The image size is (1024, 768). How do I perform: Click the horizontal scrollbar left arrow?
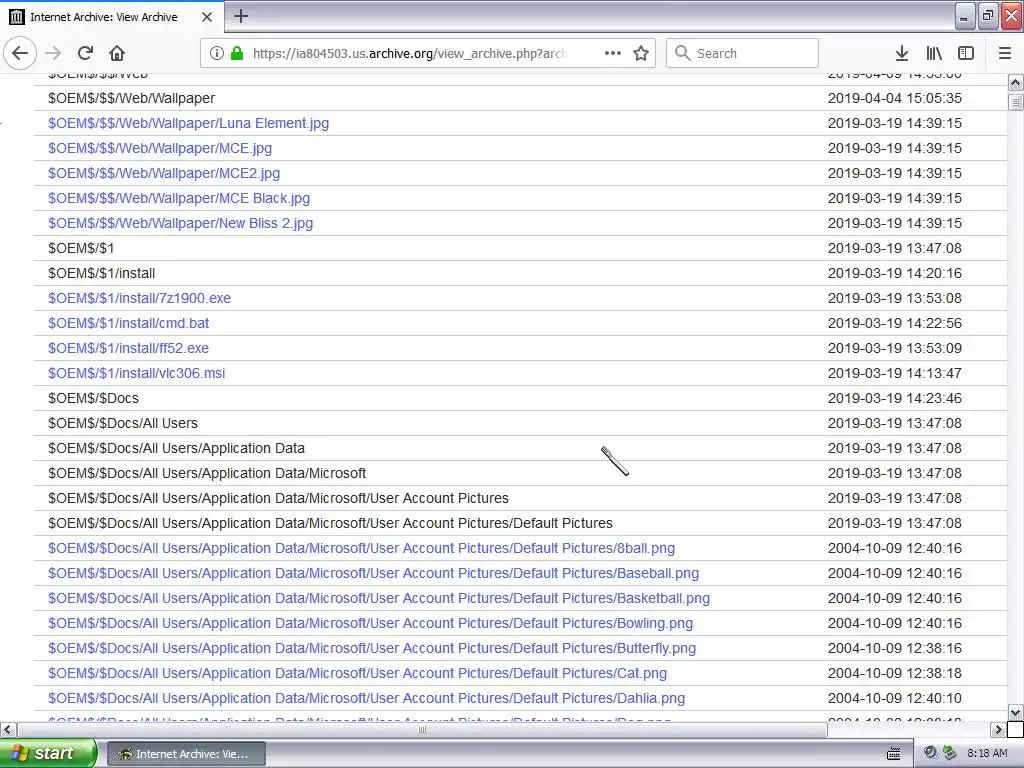tap(8, 729)
